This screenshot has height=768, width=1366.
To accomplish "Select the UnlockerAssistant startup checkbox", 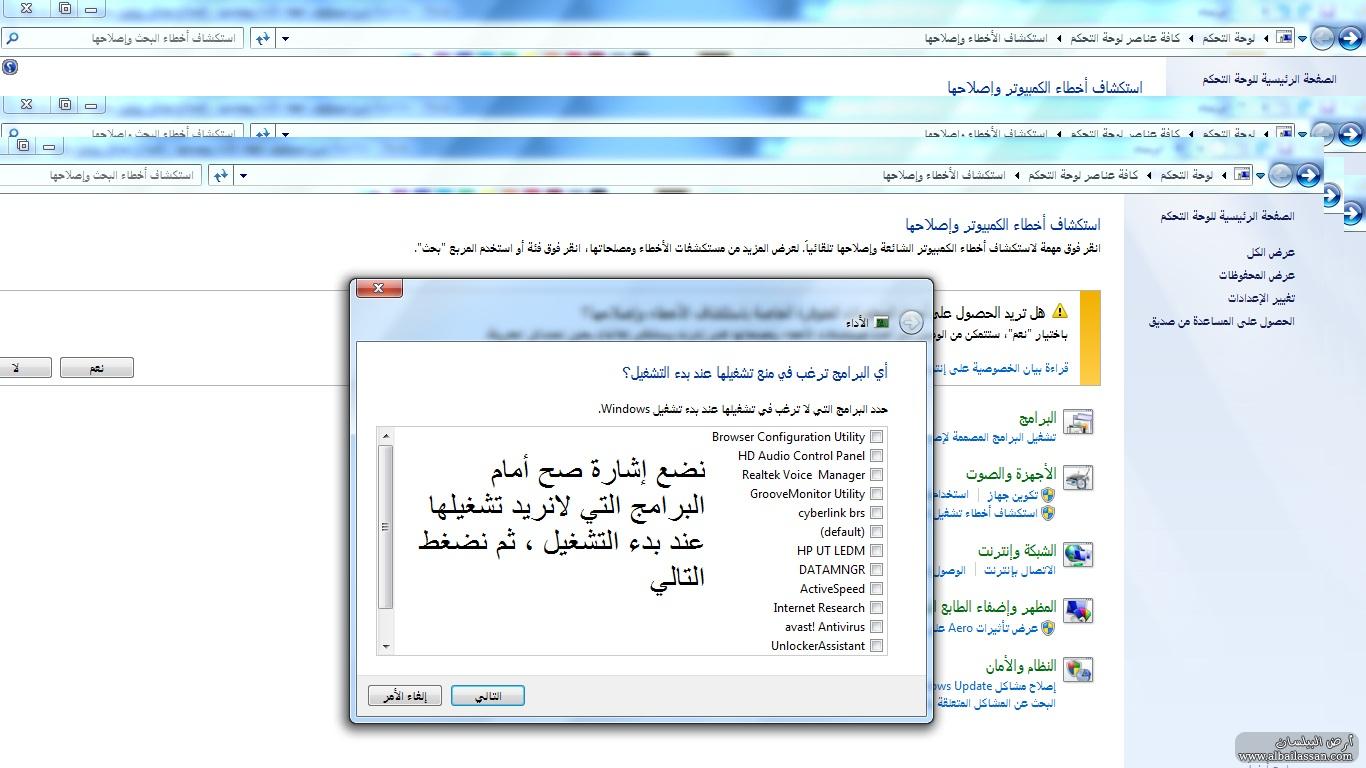I will (876, 646).
